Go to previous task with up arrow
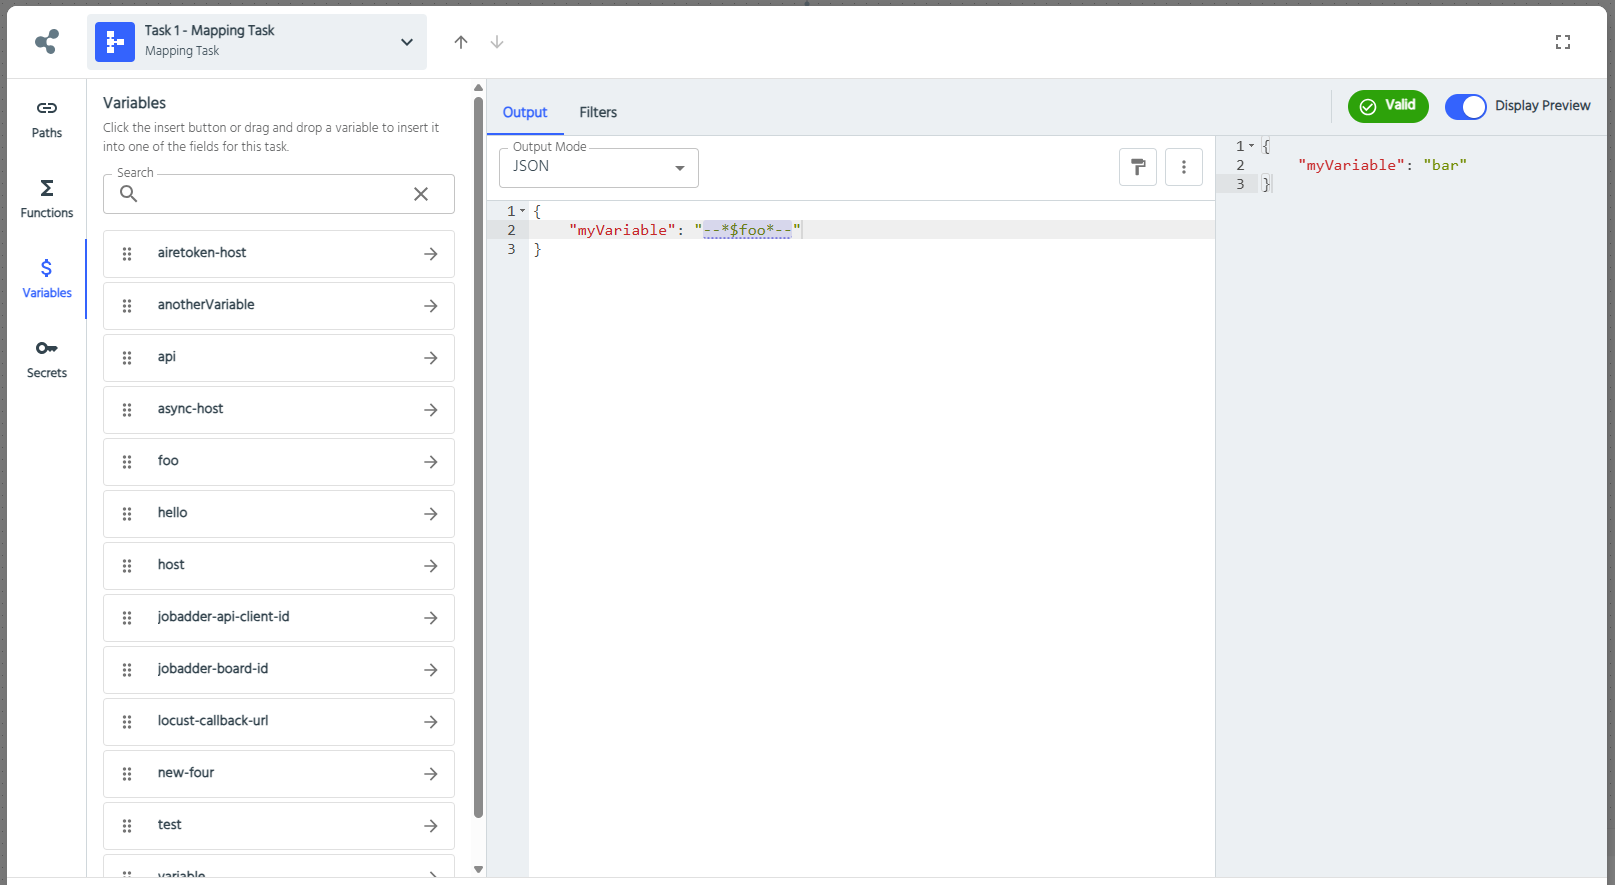This screenshot has height=885, width=1615. pyautogui.click(x=460, y=42)
